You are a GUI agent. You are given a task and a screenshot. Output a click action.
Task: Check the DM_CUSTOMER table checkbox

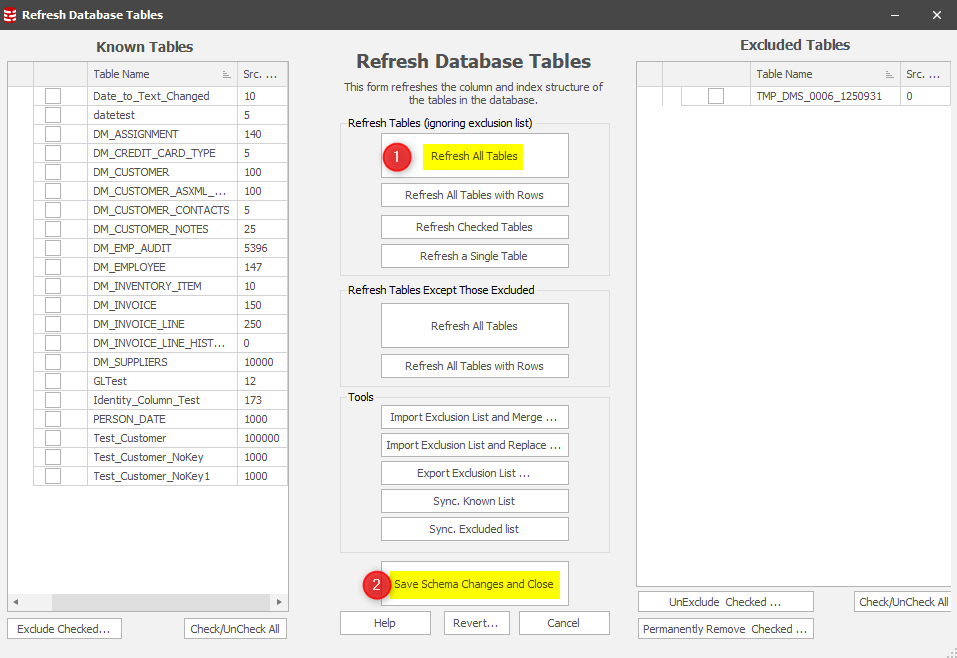53,172
